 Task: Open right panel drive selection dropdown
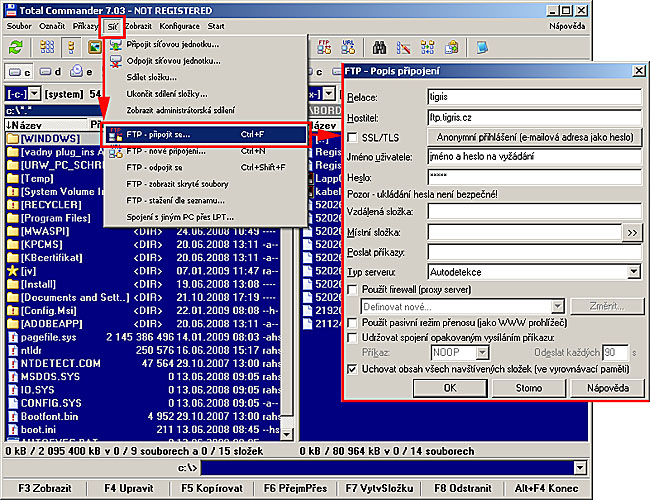329,94
